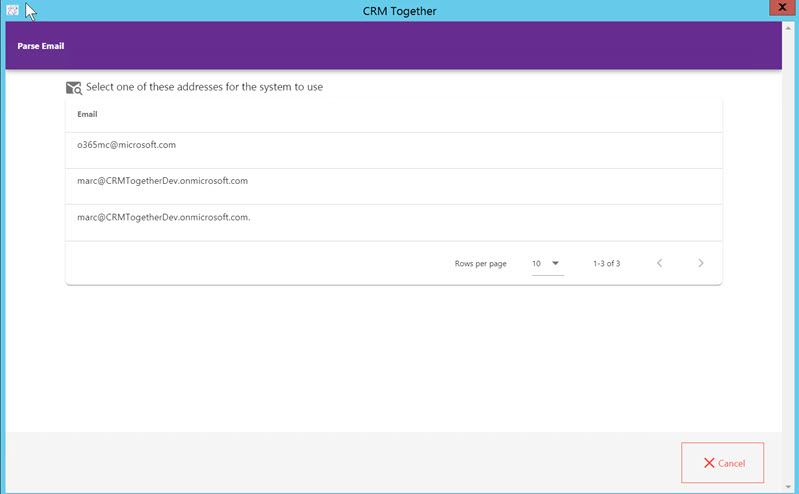
Task: Pick marc@CRMTogetherDev.onmicrosoft.com. ending with a period
Action: tap(393, 223)
